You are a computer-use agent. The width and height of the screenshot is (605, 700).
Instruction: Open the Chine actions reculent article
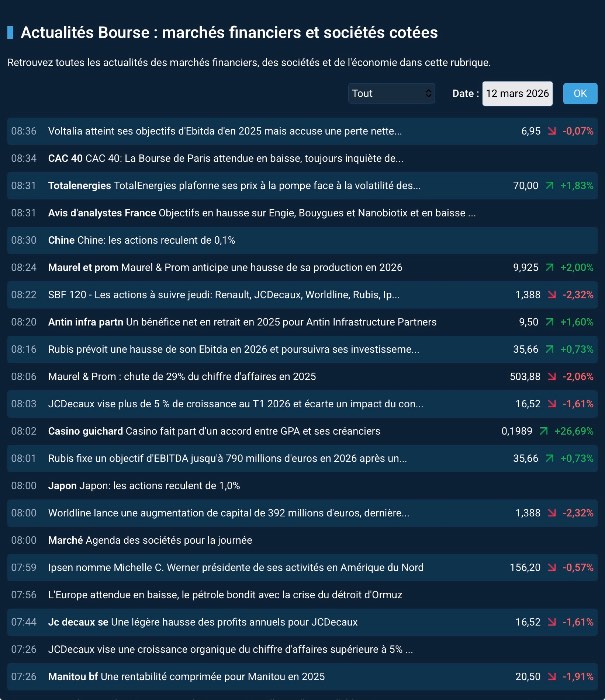[142, 240]
